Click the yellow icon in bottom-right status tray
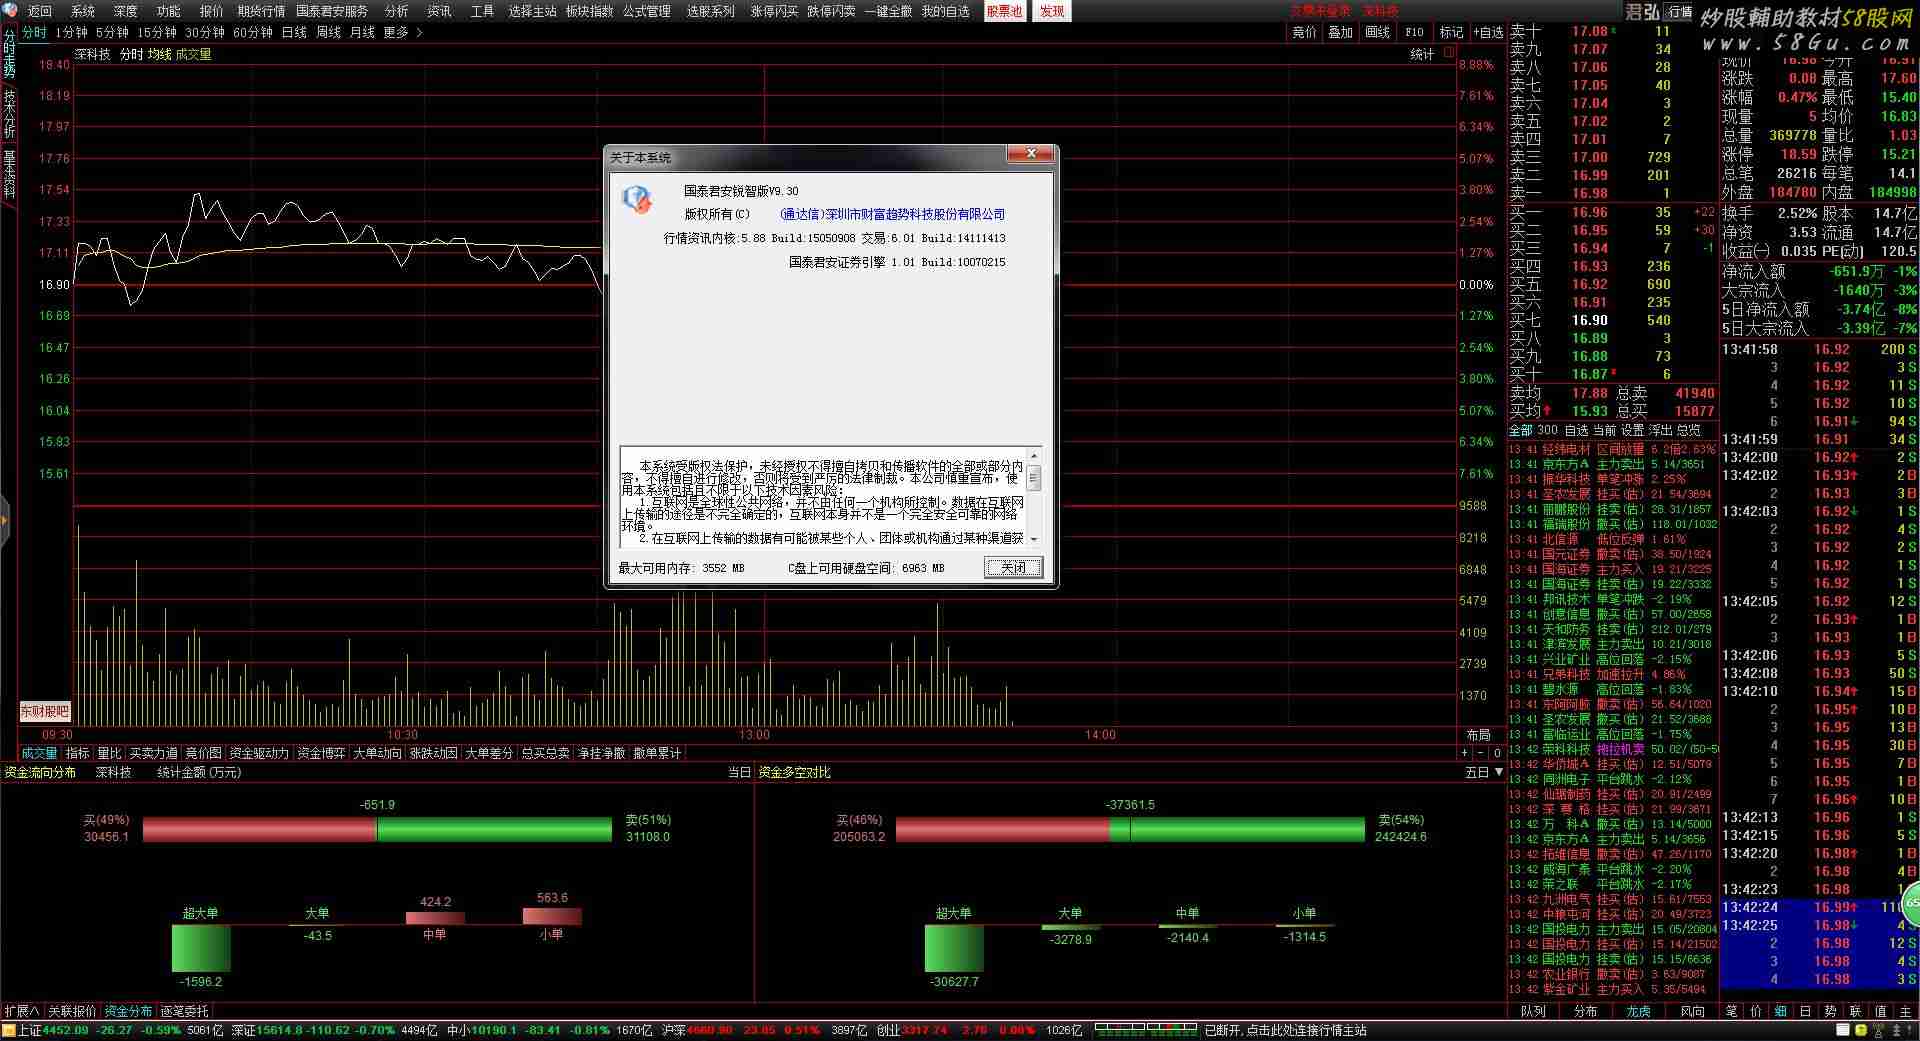This screenshot has width=1920, height=1041. tap(1860, 1030)
